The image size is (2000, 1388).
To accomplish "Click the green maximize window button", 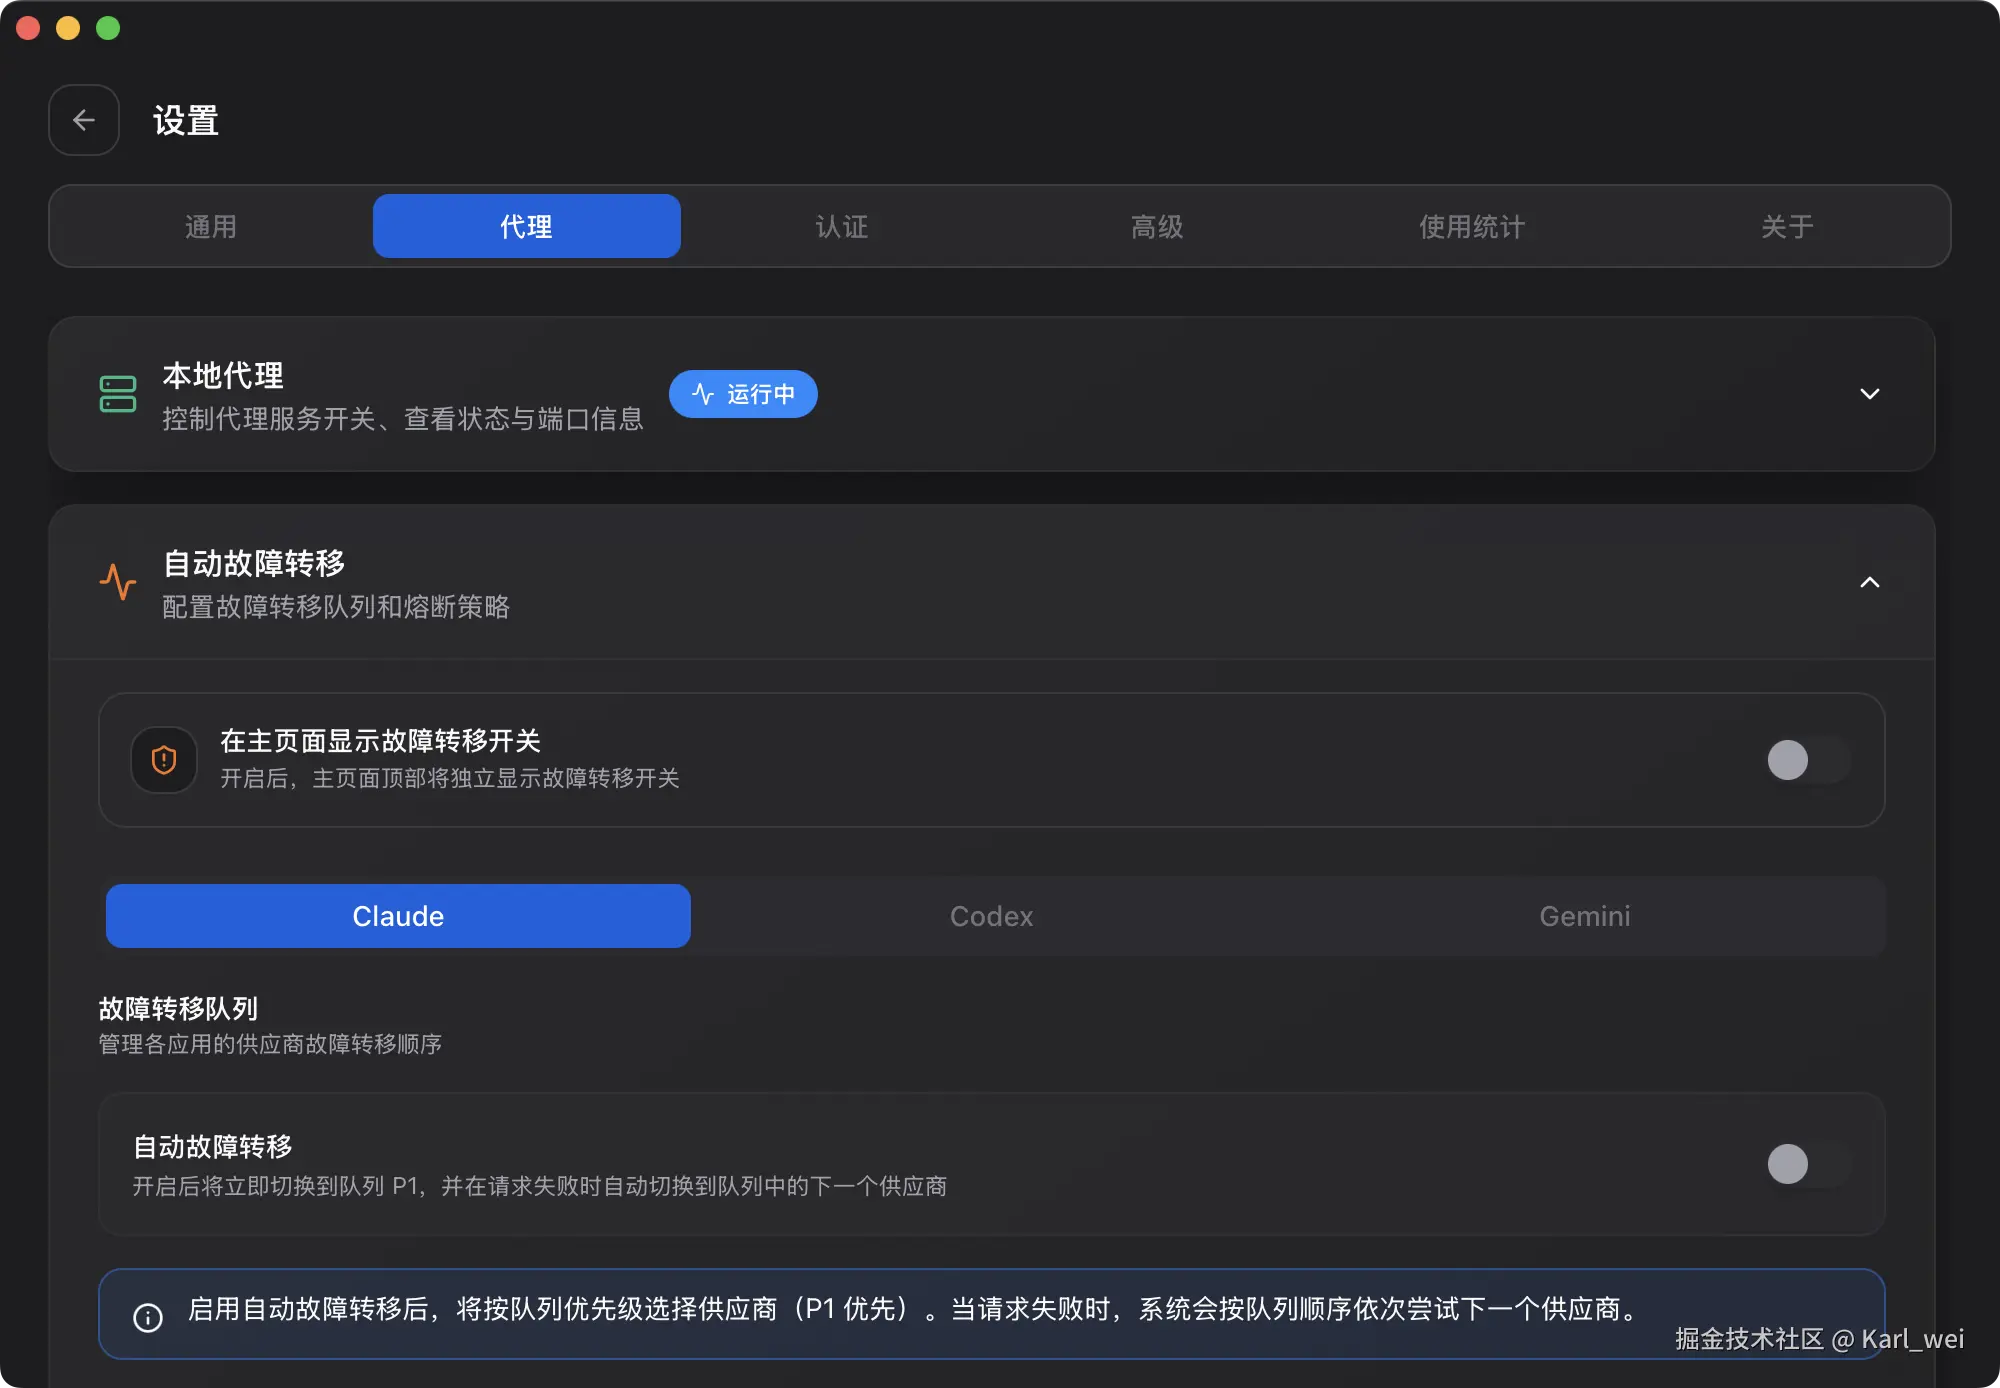I will (x=108, y=28).
